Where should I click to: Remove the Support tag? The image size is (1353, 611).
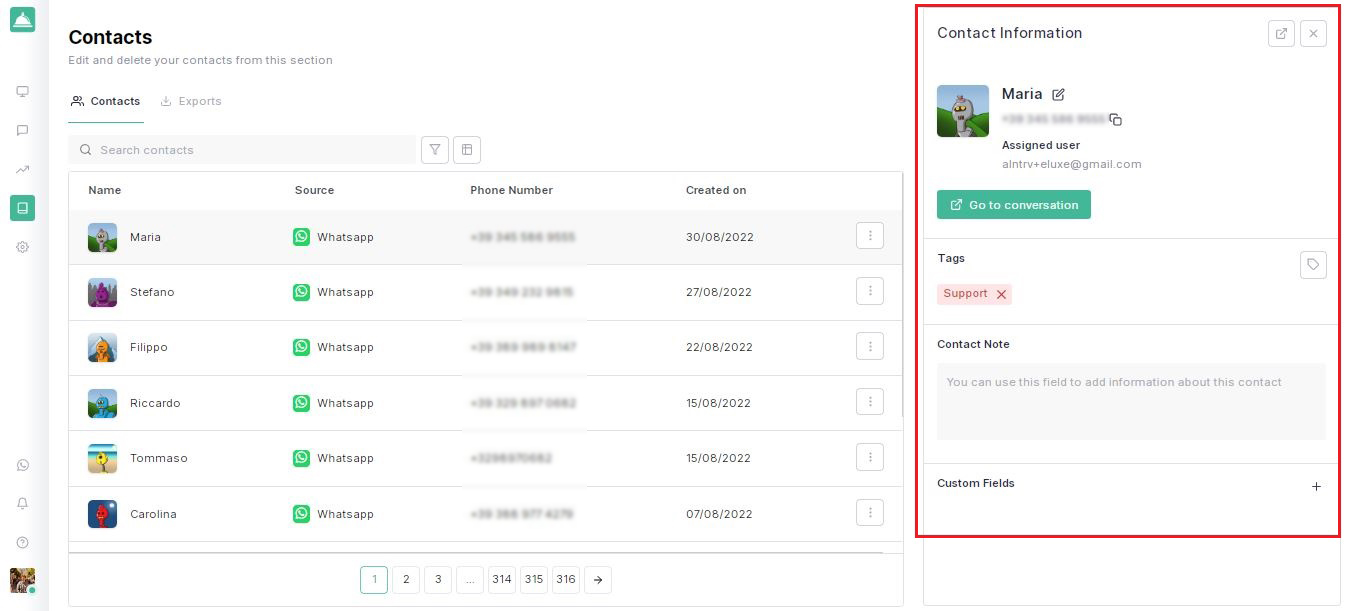point(1001,294)
